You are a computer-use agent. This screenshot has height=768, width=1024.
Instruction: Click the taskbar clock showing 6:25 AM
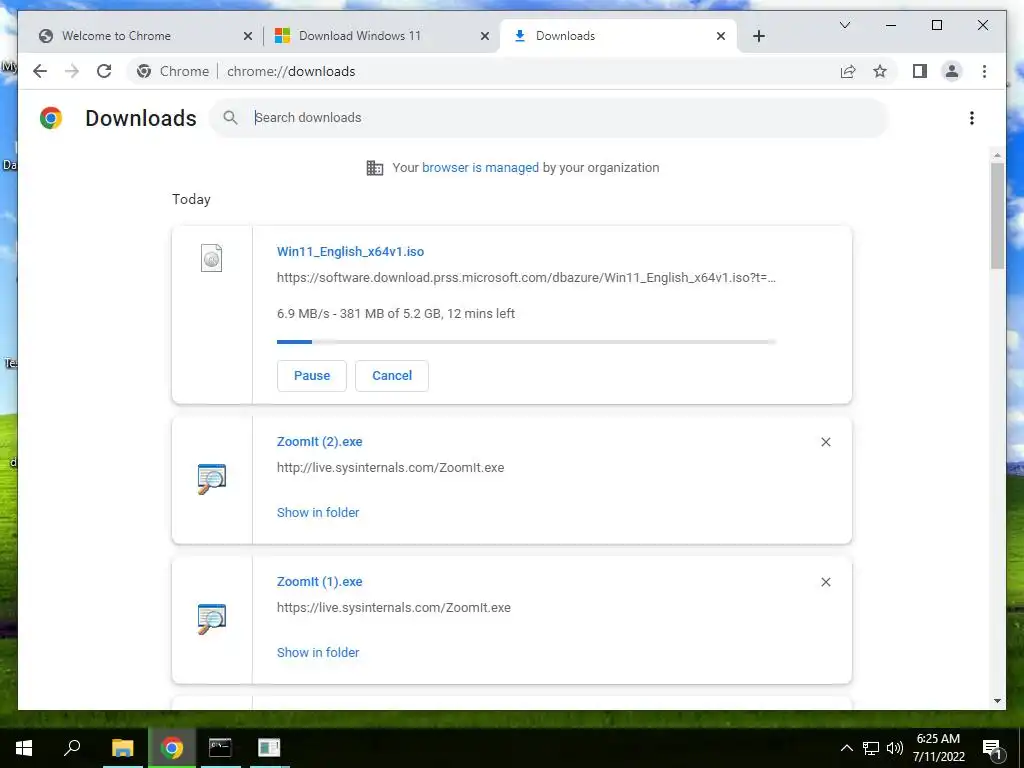tap(939, 748)
